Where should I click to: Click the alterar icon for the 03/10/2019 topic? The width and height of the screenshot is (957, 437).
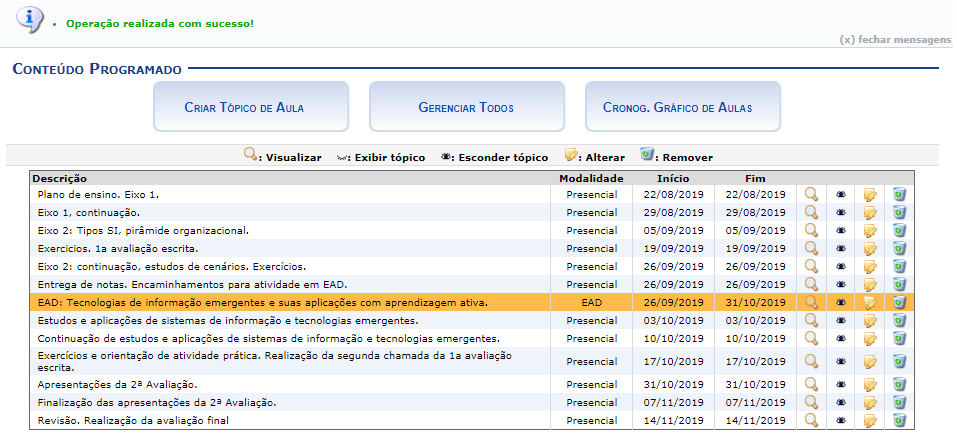click(870, 320)
